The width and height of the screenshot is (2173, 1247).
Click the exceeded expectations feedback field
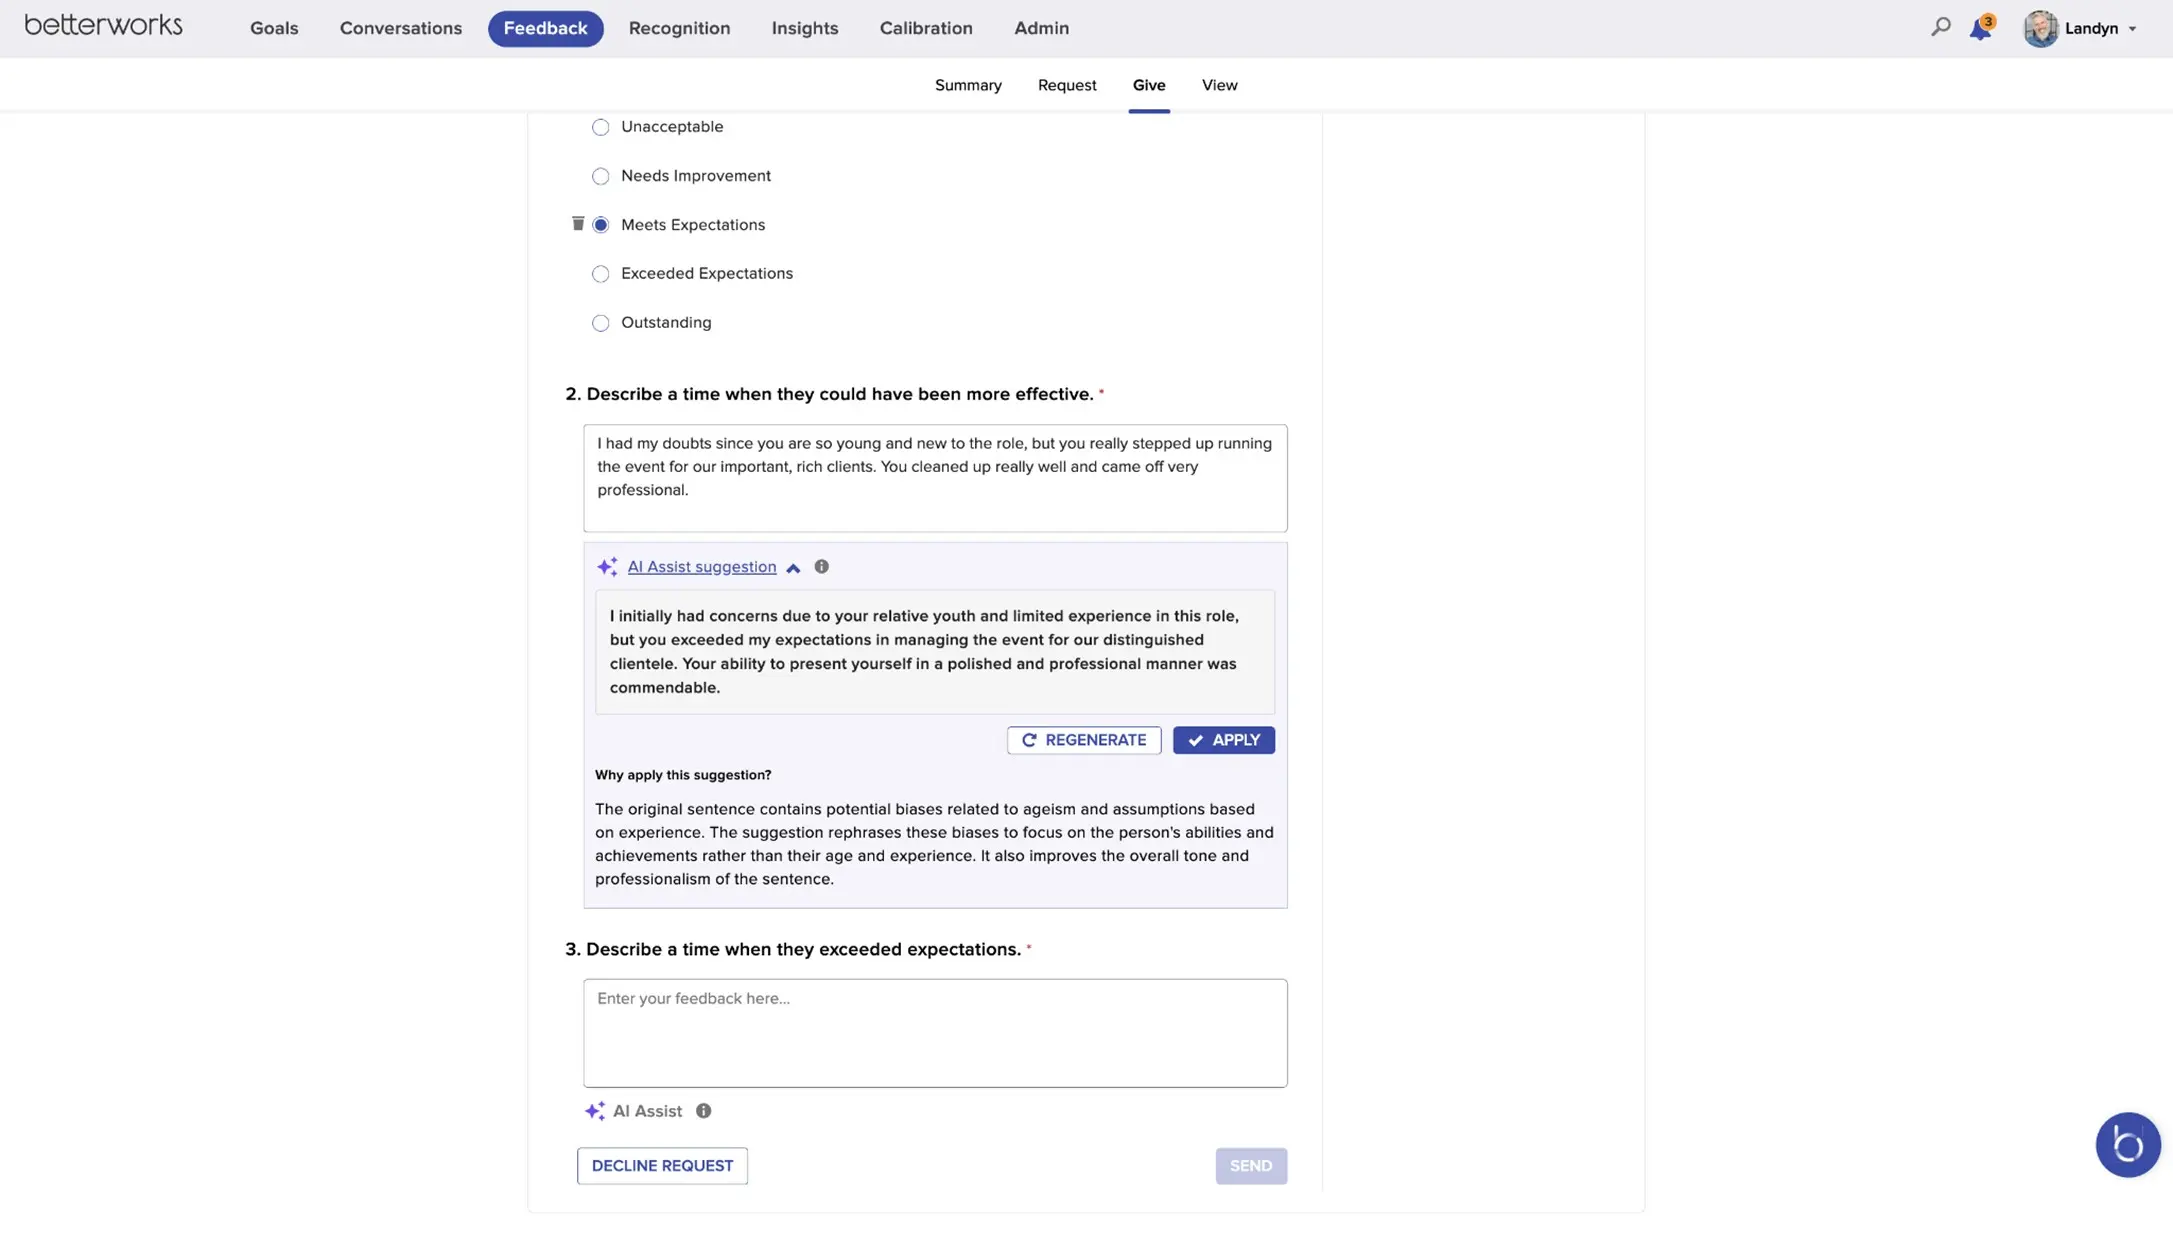934,1033
